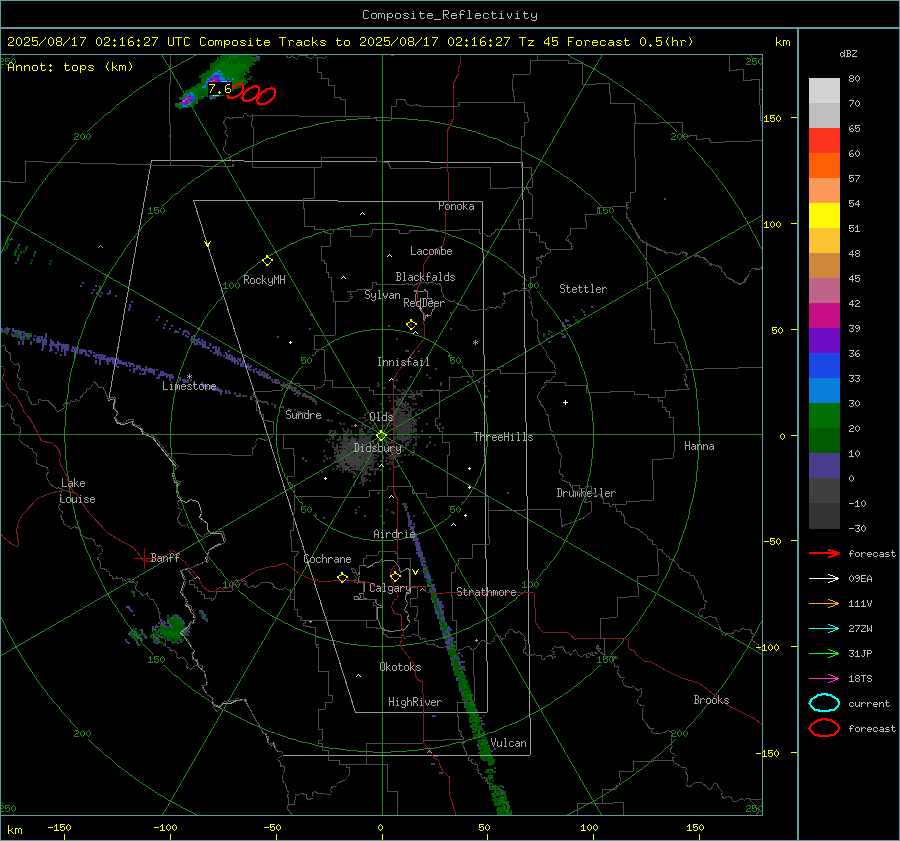This screenshot has width=900, height=841.
Task: Click the Calgary label
Action: pyautogui.click(x=390, y=588)
